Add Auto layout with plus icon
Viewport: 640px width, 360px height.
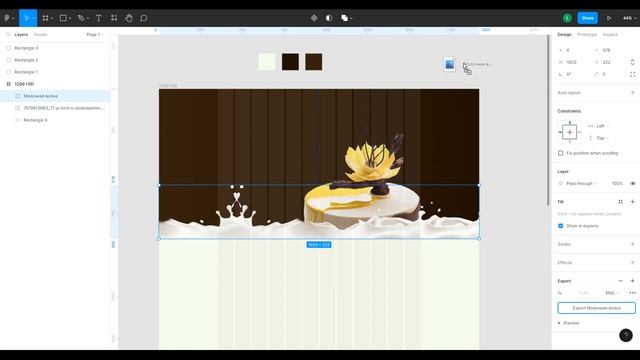coord(632,93)
